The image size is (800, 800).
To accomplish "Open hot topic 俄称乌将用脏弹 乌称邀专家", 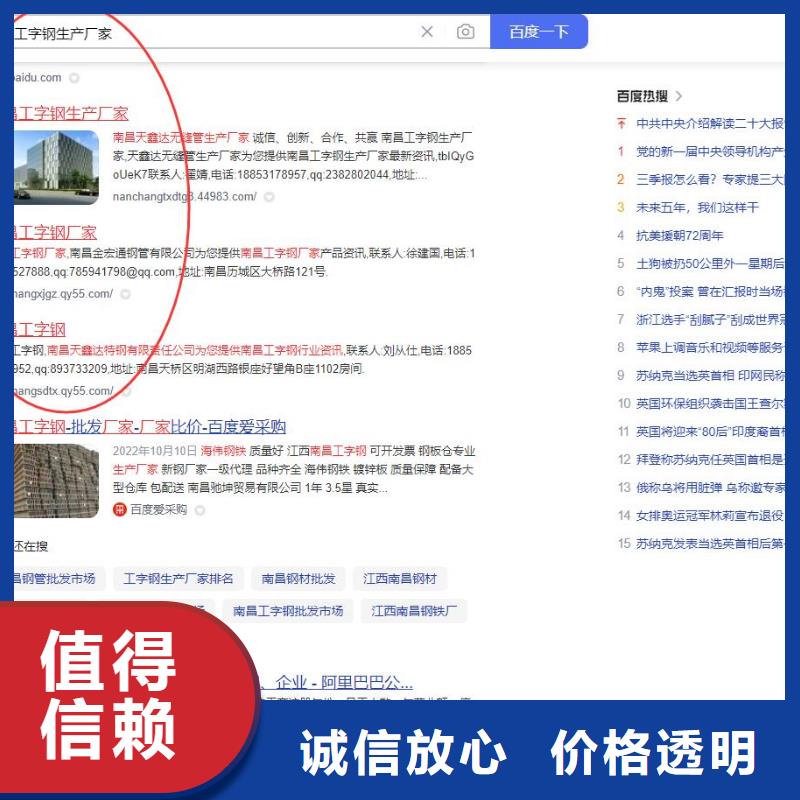I will tap(710, 488).
